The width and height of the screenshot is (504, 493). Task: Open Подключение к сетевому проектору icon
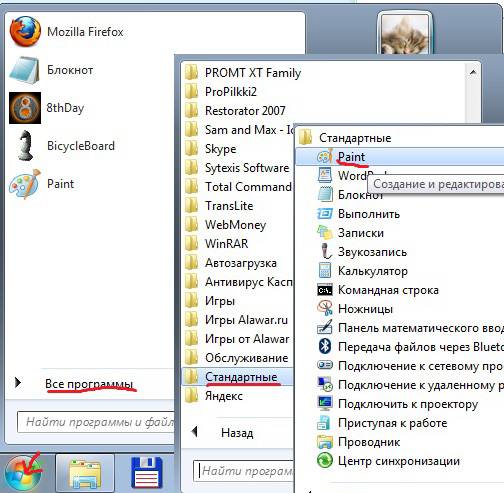tap(325, 365)
